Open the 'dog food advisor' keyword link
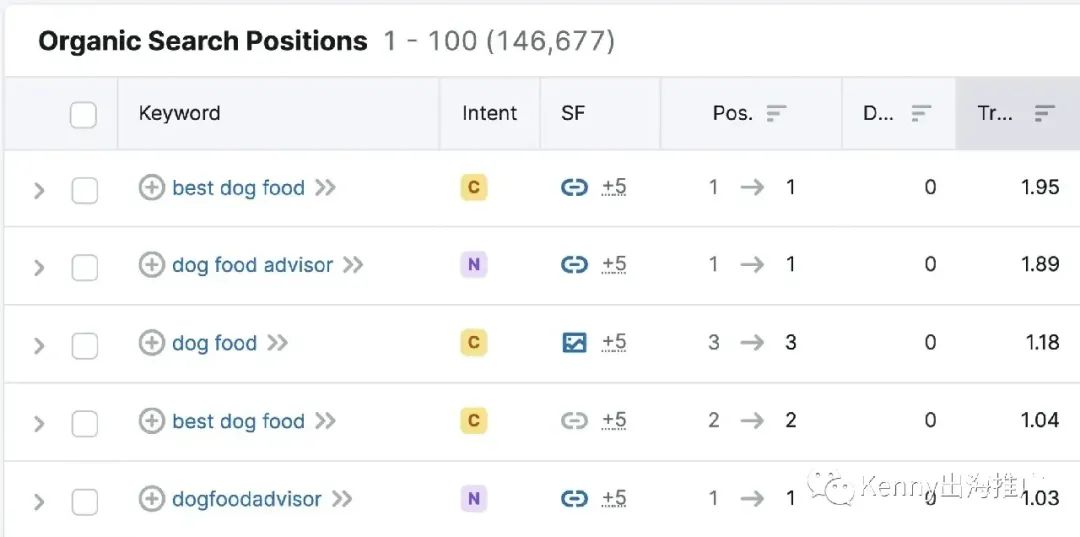 click(253, 265)
